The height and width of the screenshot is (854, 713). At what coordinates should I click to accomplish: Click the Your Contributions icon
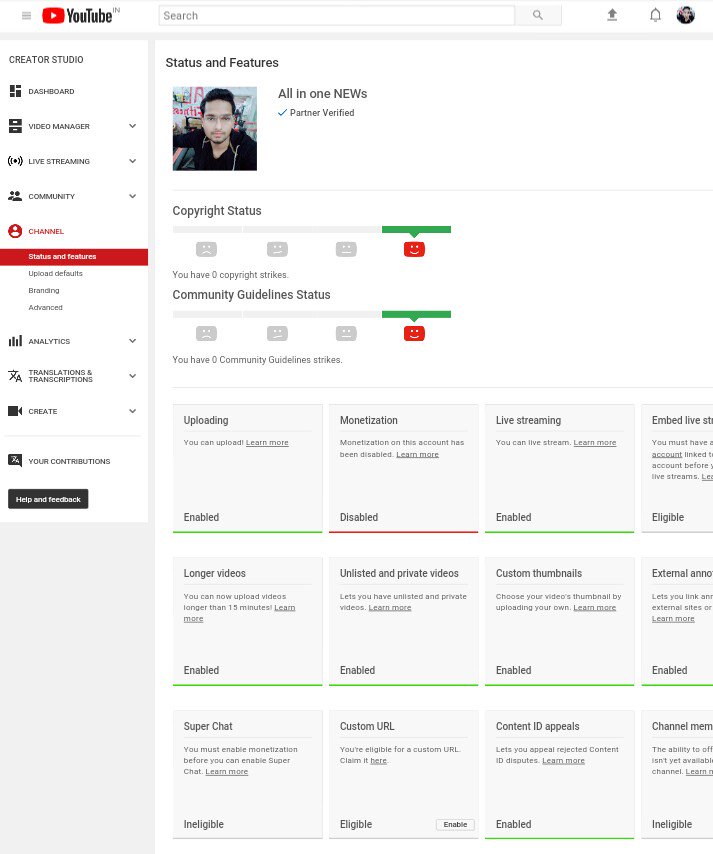pos(15,461)
